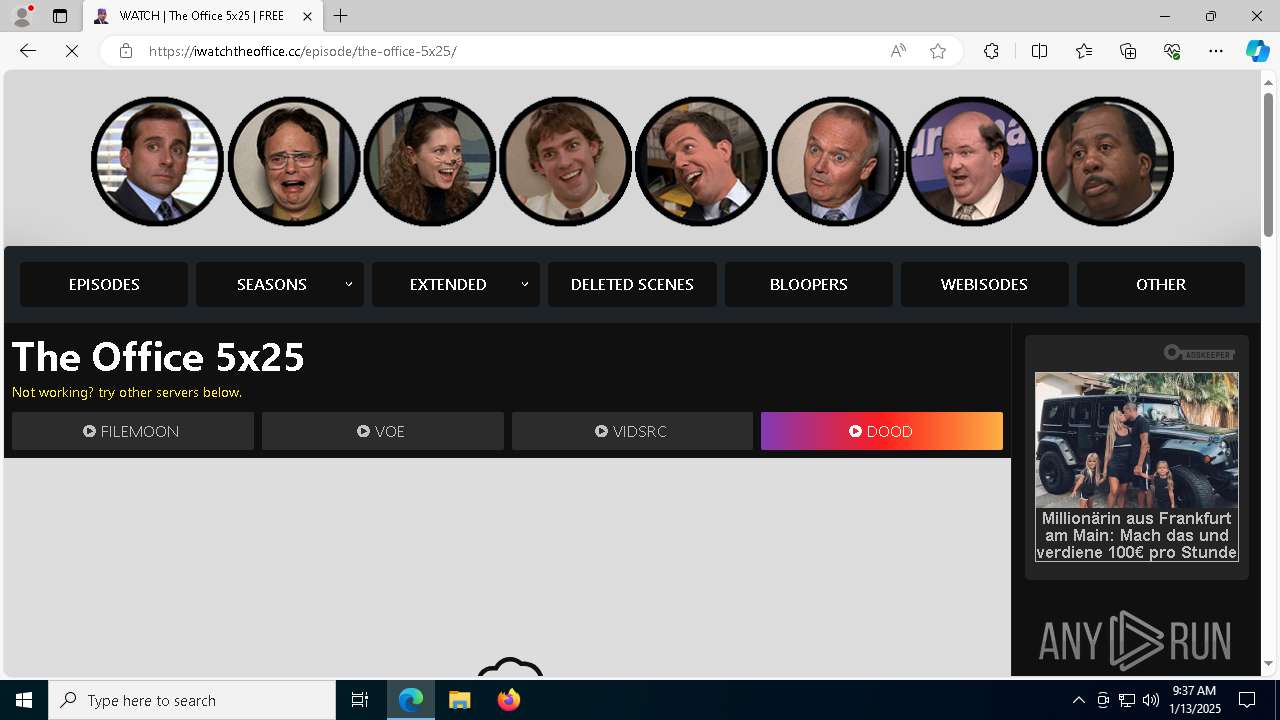
Task: Expand the SEASONS dropdown chevron
Action: coord(349,284)
